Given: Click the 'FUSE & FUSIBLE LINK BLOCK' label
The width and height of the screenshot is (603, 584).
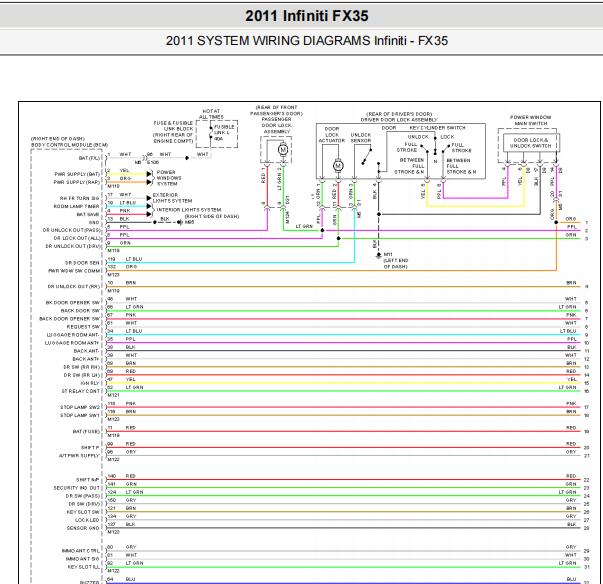Looking at the screenshot, I should pyautogui.click(x=173, y=126).
